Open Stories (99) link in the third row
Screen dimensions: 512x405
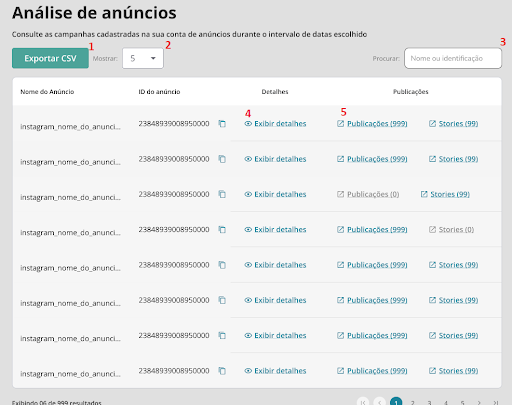click(450, 194)
